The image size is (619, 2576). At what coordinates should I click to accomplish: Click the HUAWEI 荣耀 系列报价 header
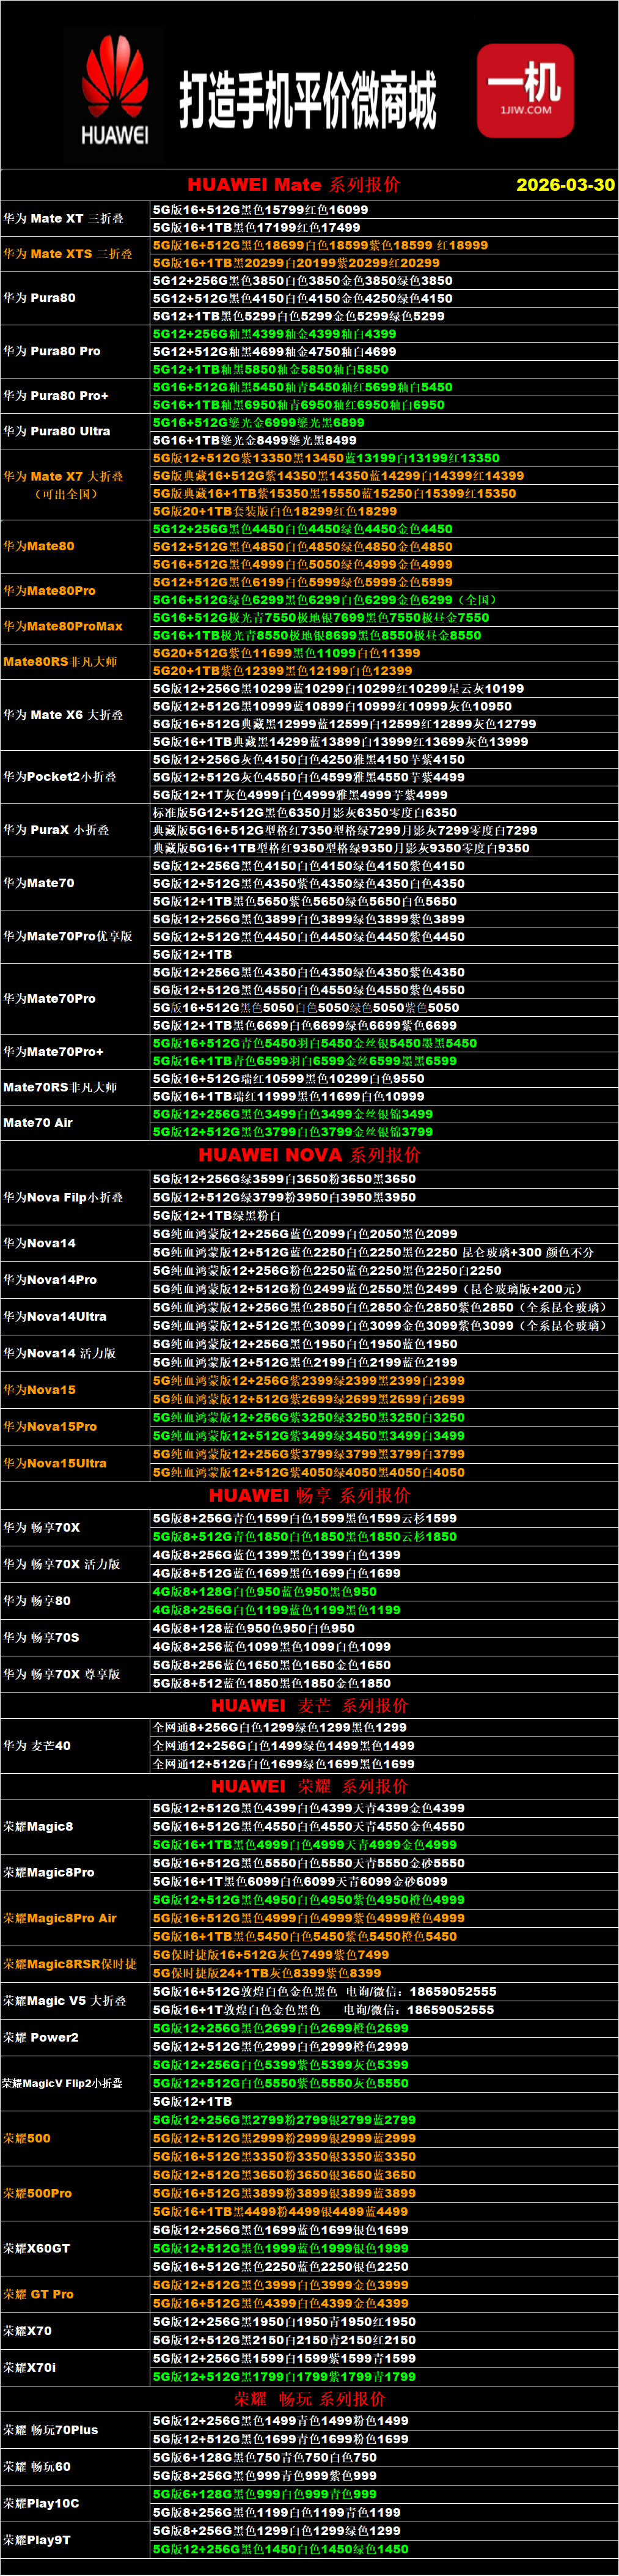coord(309,1786)
